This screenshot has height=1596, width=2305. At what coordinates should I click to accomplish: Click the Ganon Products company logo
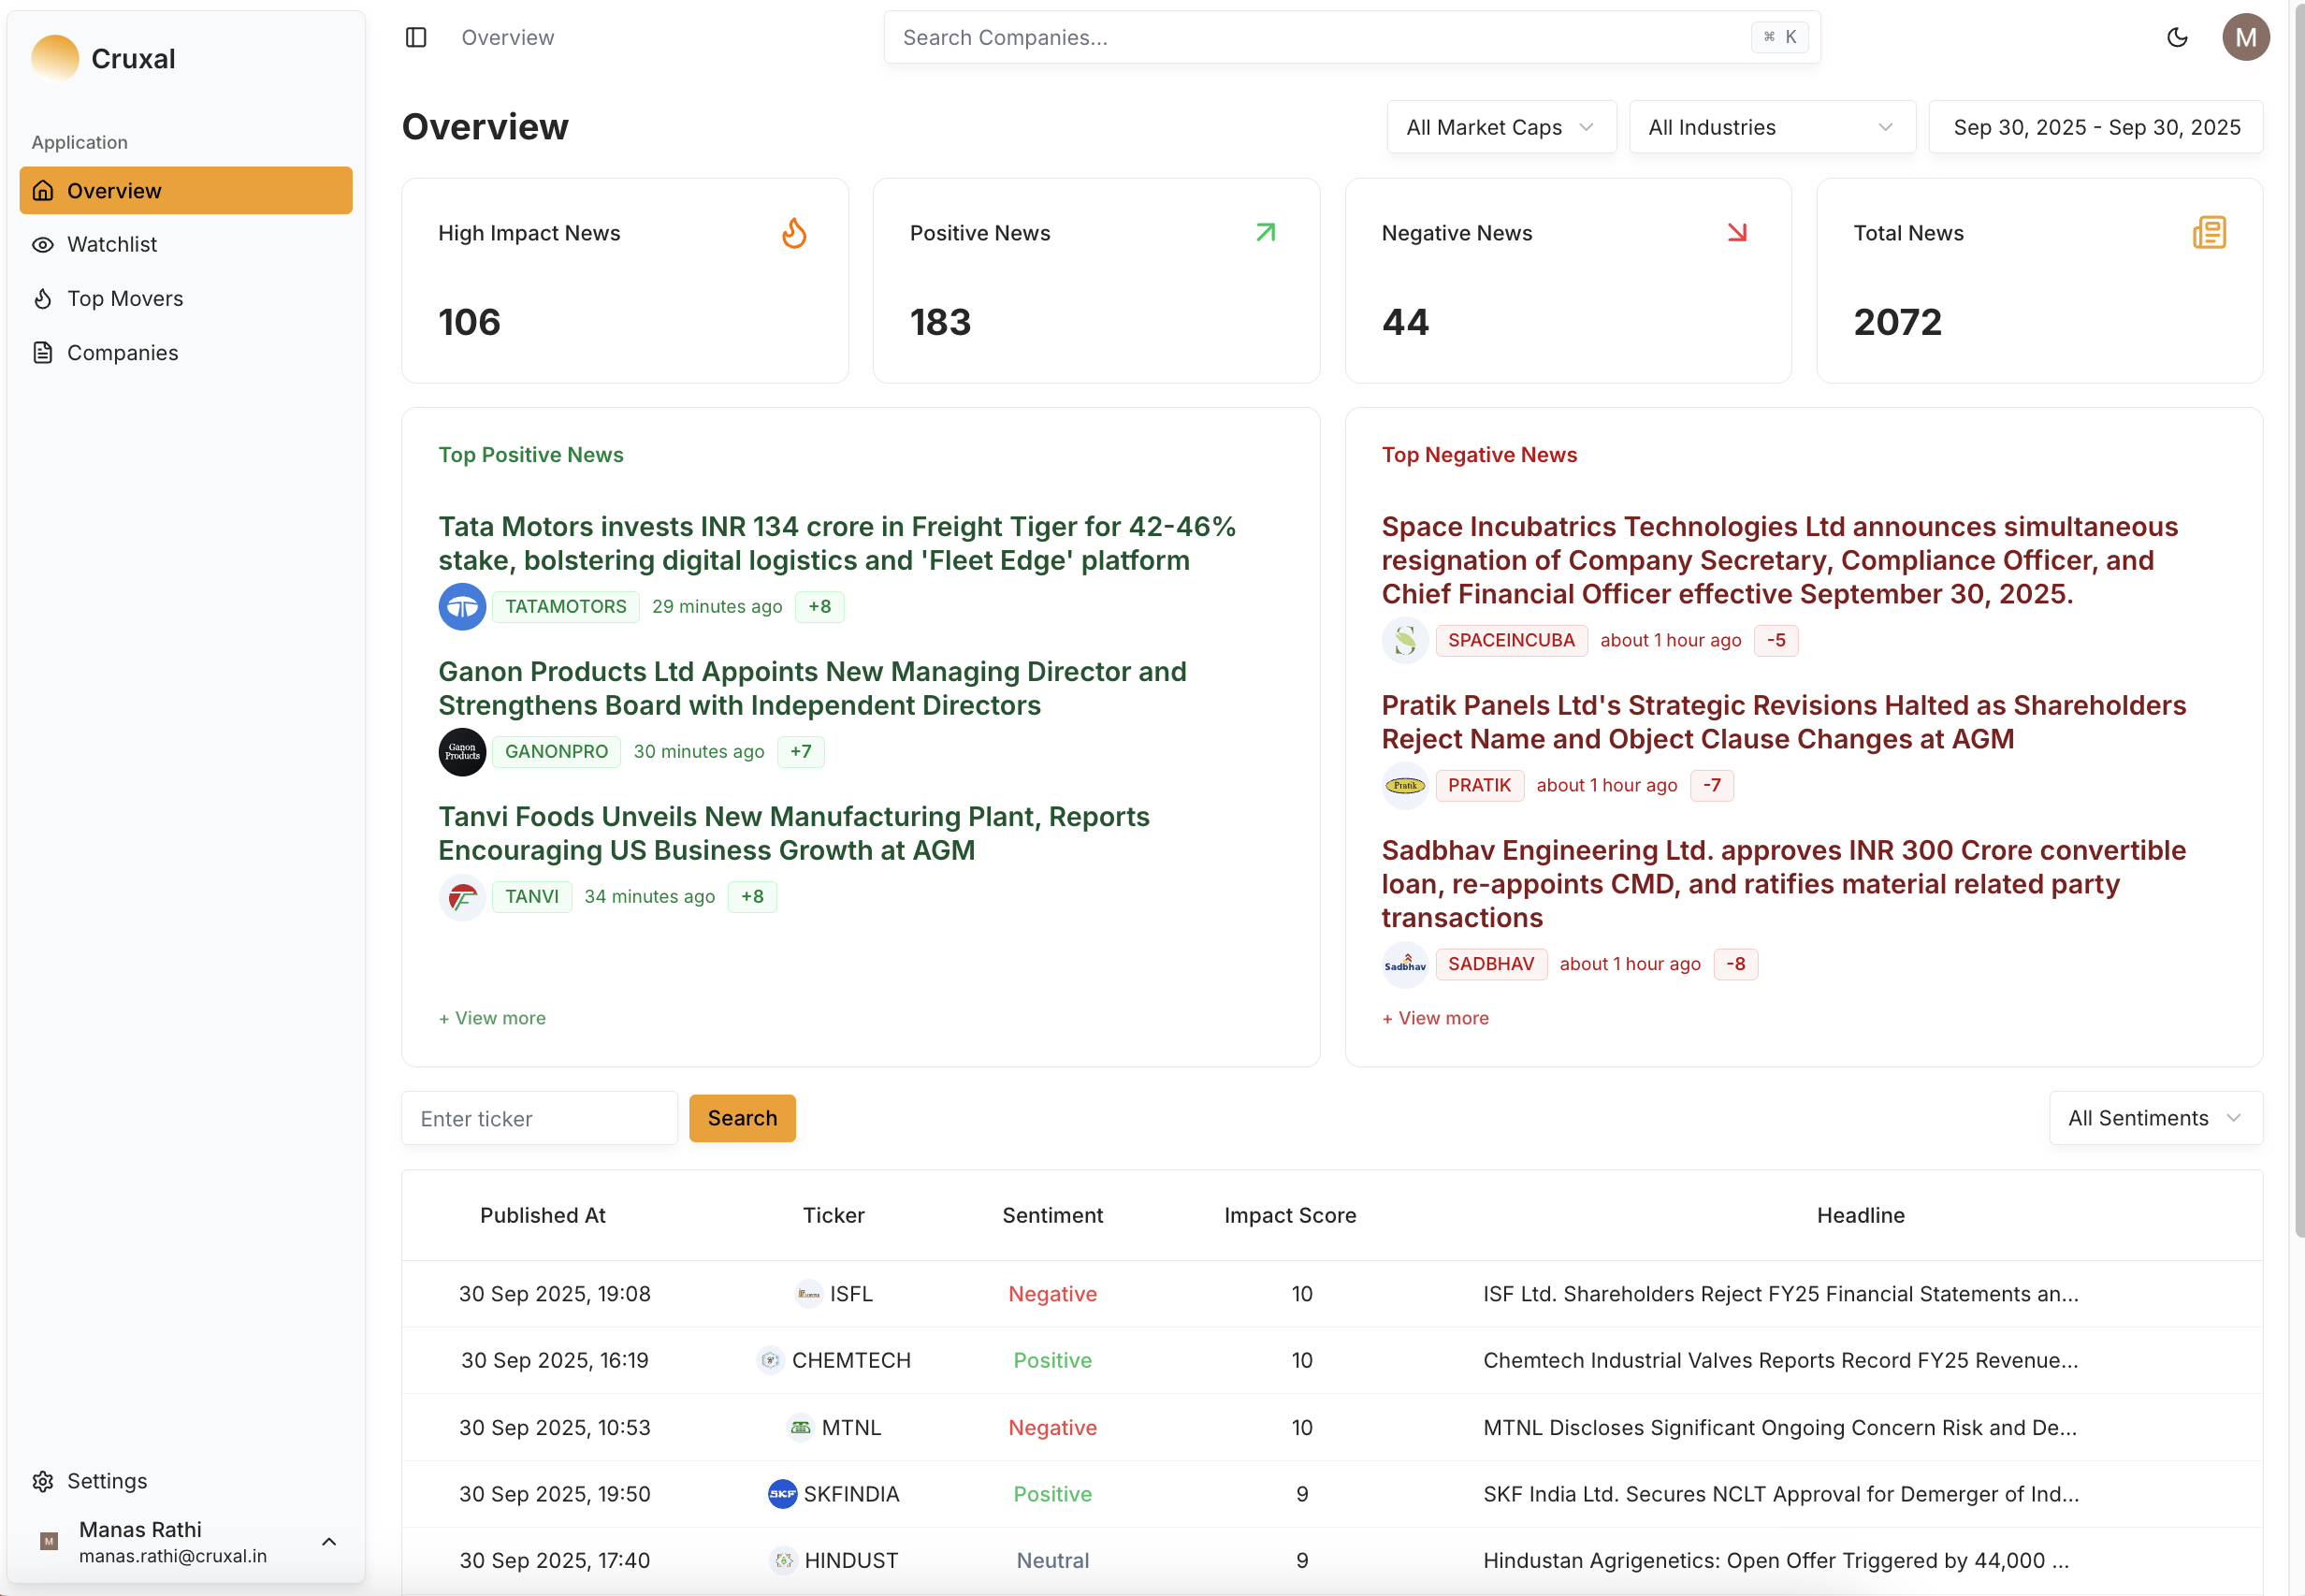[x=462, y=751]
